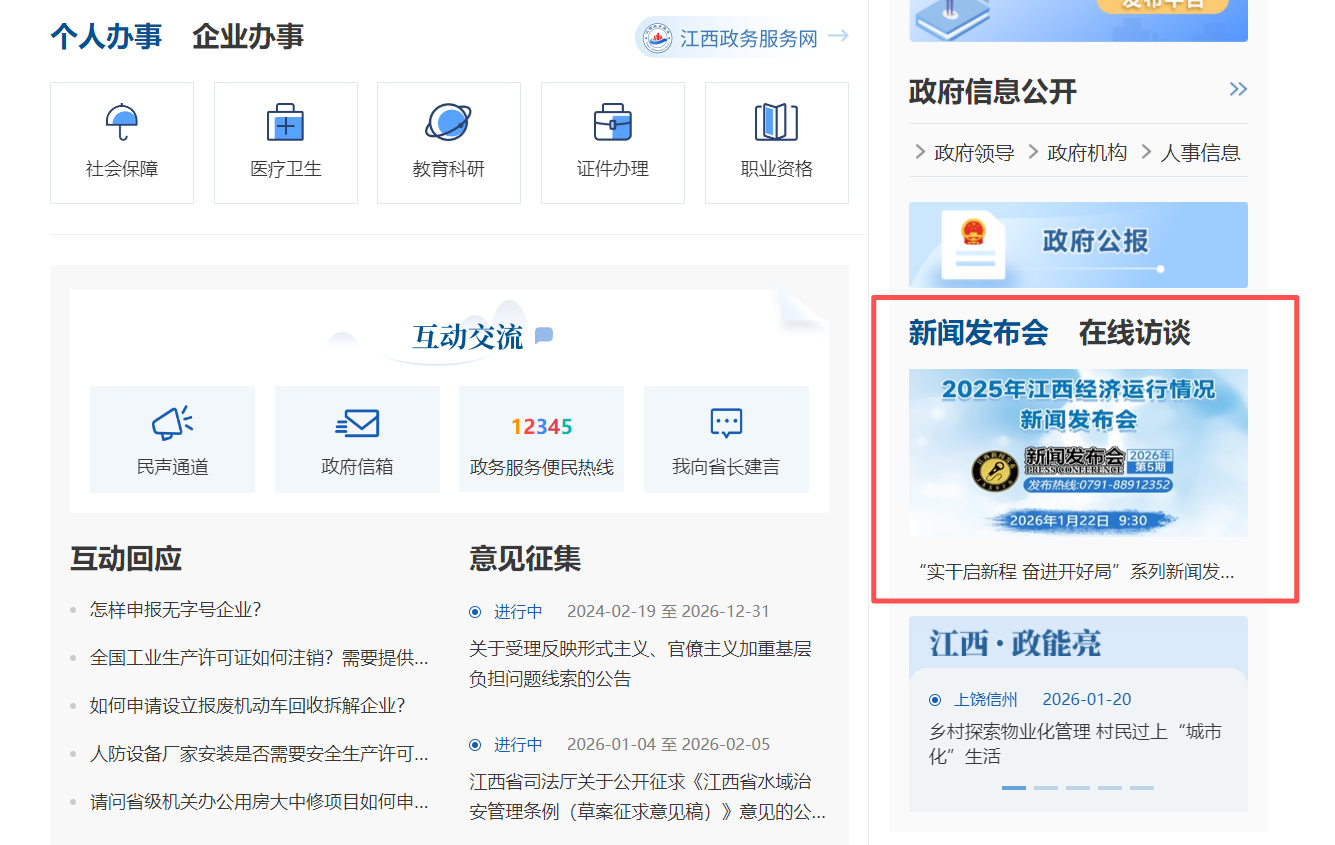Switch to the 企业办事 tab
Screen dimensions: 1335x845
[x=248, y=37]
